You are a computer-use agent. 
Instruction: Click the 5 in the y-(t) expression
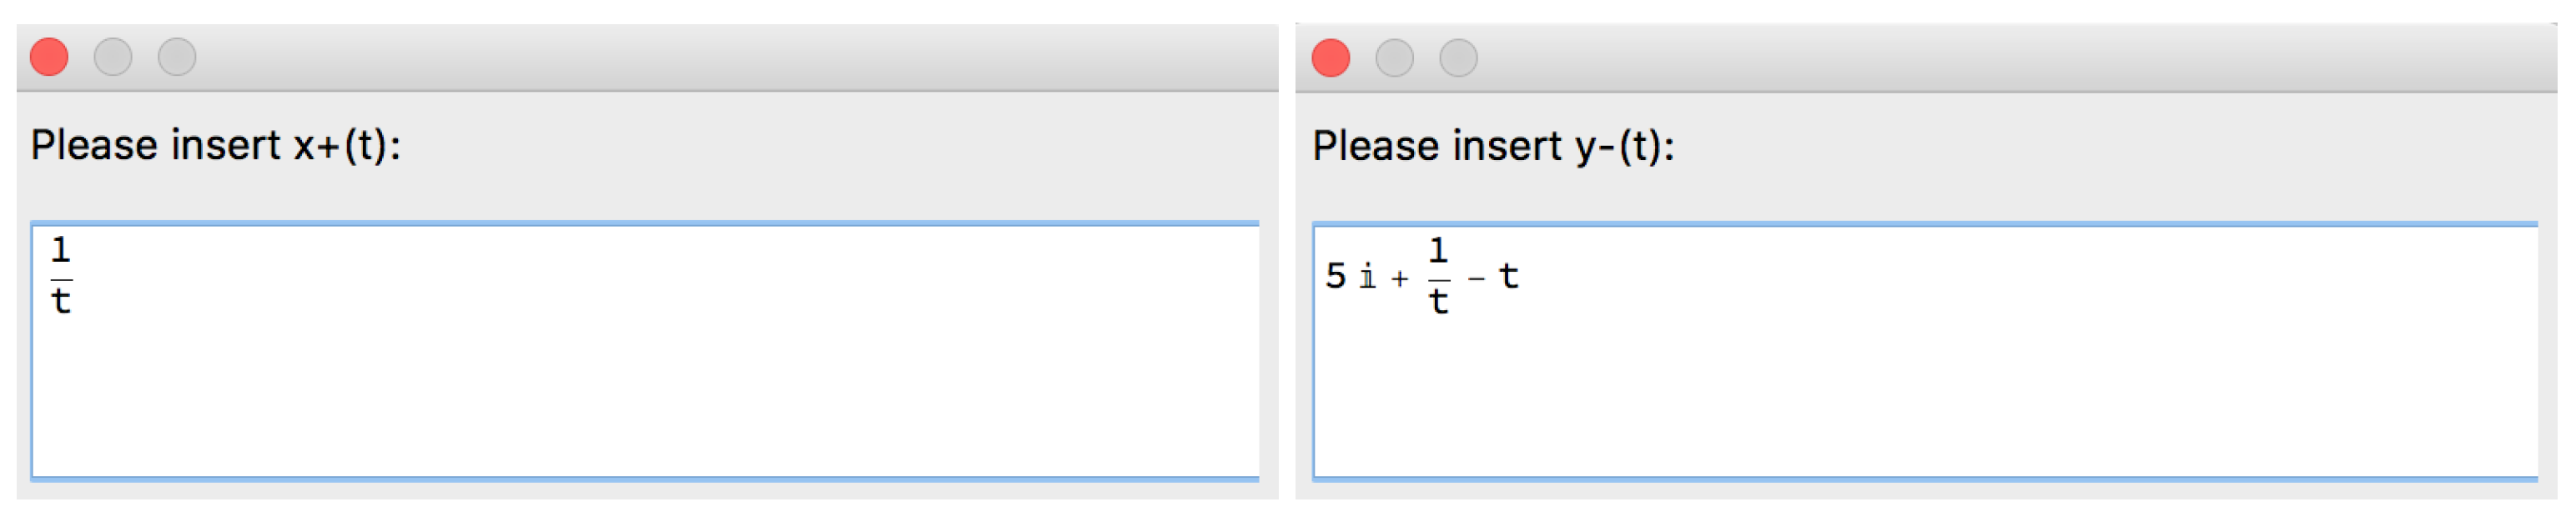1336,276
